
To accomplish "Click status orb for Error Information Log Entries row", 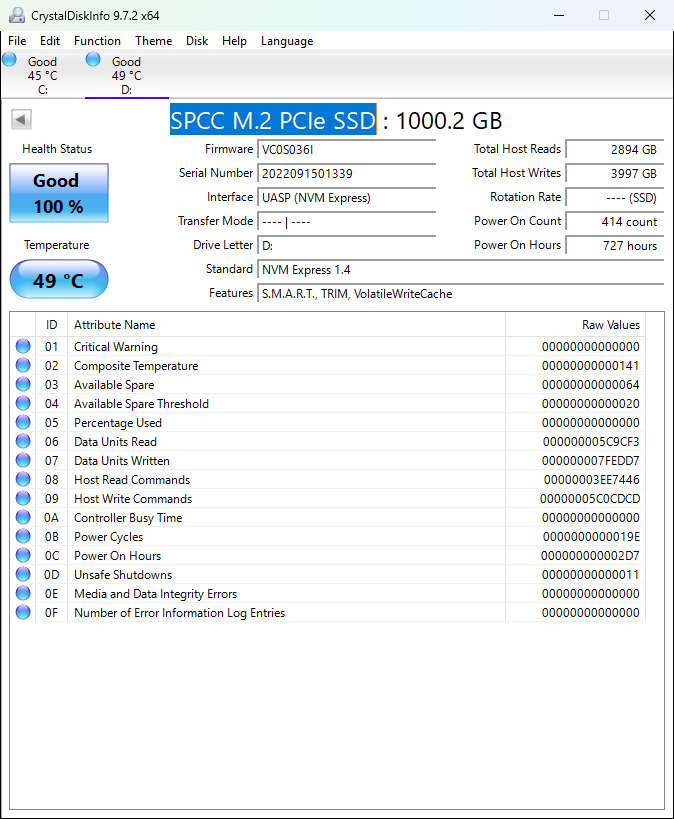I will (23, 612).
